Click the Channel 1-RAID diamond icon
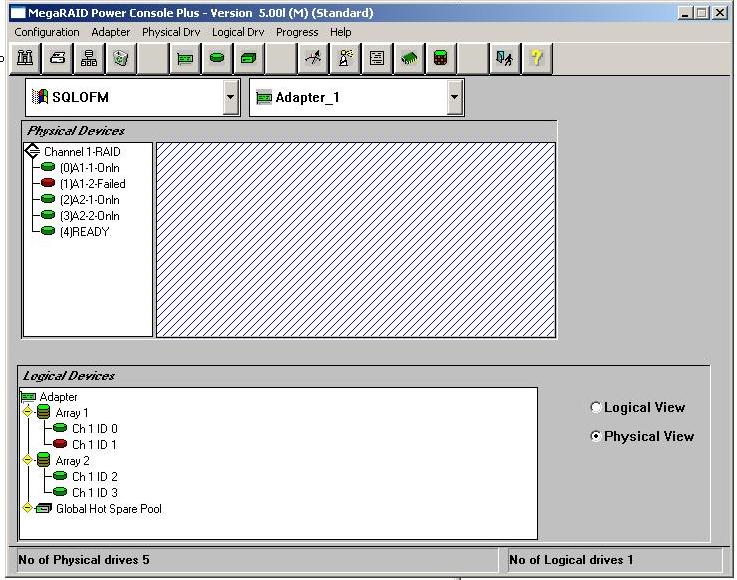737x580 pixels. [32, 151]
